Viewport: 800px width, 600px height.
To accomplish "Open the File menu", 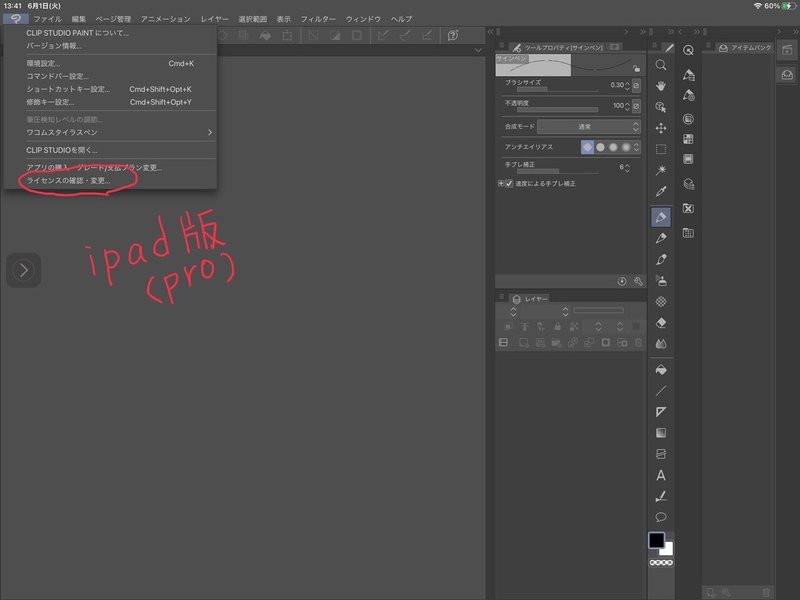I will (47, 19).
